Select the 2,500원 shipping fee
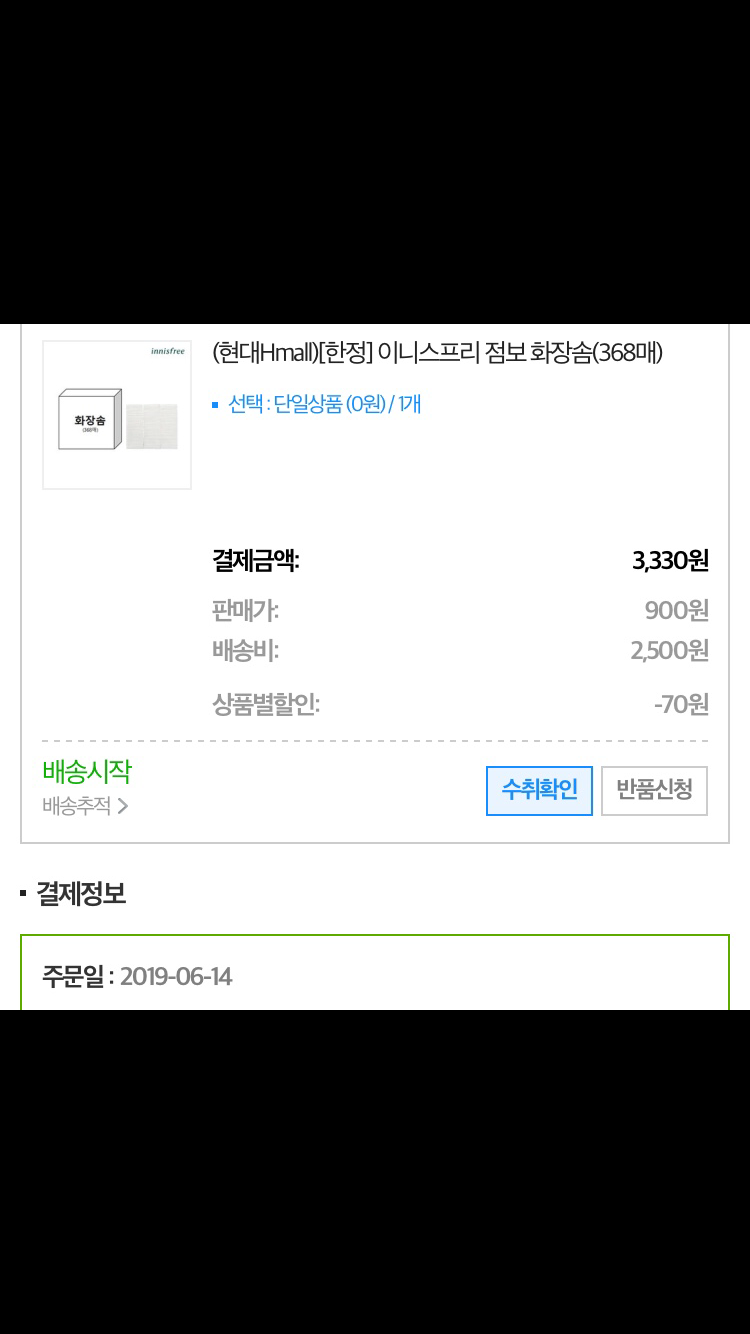 tap(670, 651)
